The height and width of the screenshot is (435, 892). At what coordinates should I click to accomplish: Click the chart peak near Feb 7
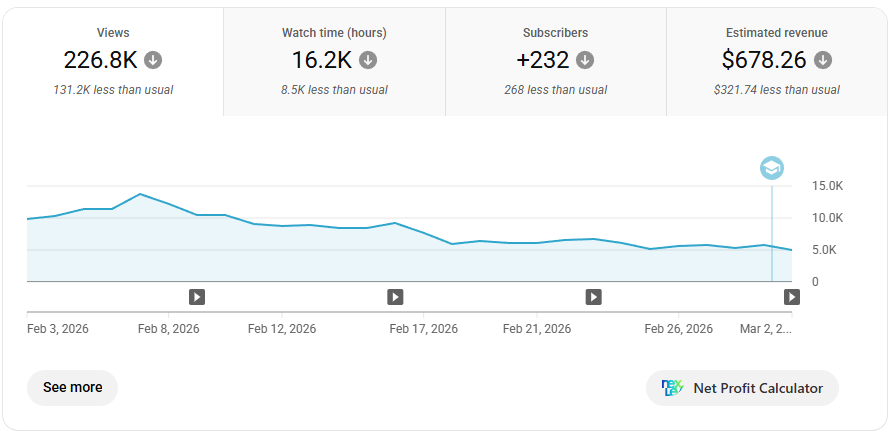click(140, 194)
